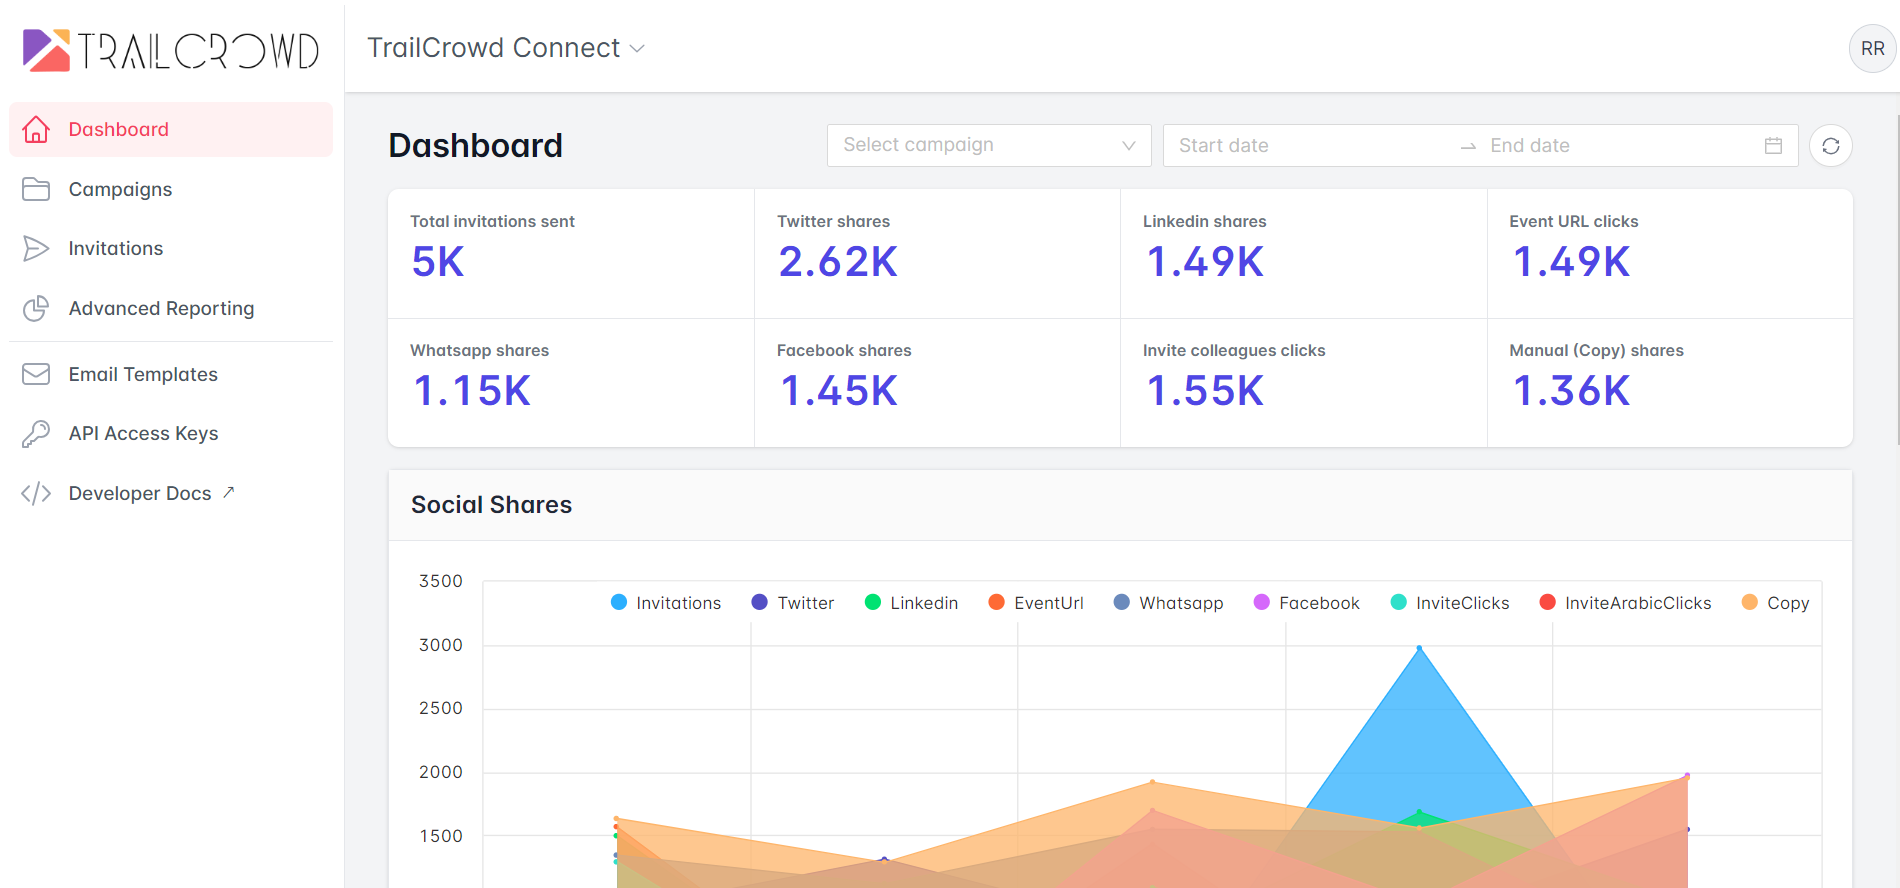The height and width of the screenshot is (888, 1900).
Task: Open Invitations in the sidebar
Action: coord(171,248)
